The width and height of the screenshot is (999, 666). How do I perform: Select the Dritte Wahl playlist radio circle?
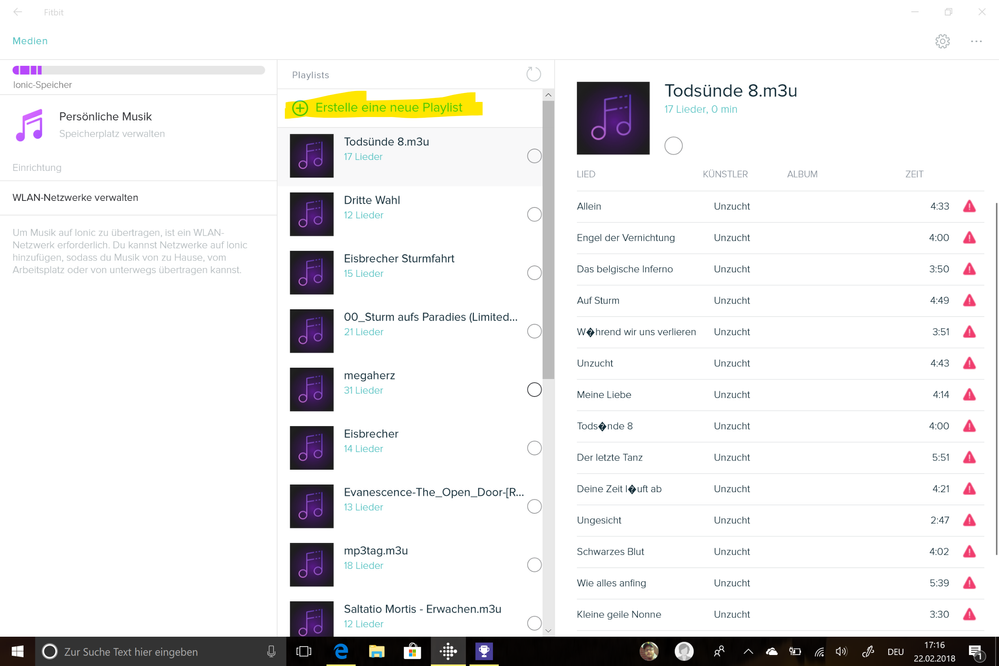pos(534,214)
